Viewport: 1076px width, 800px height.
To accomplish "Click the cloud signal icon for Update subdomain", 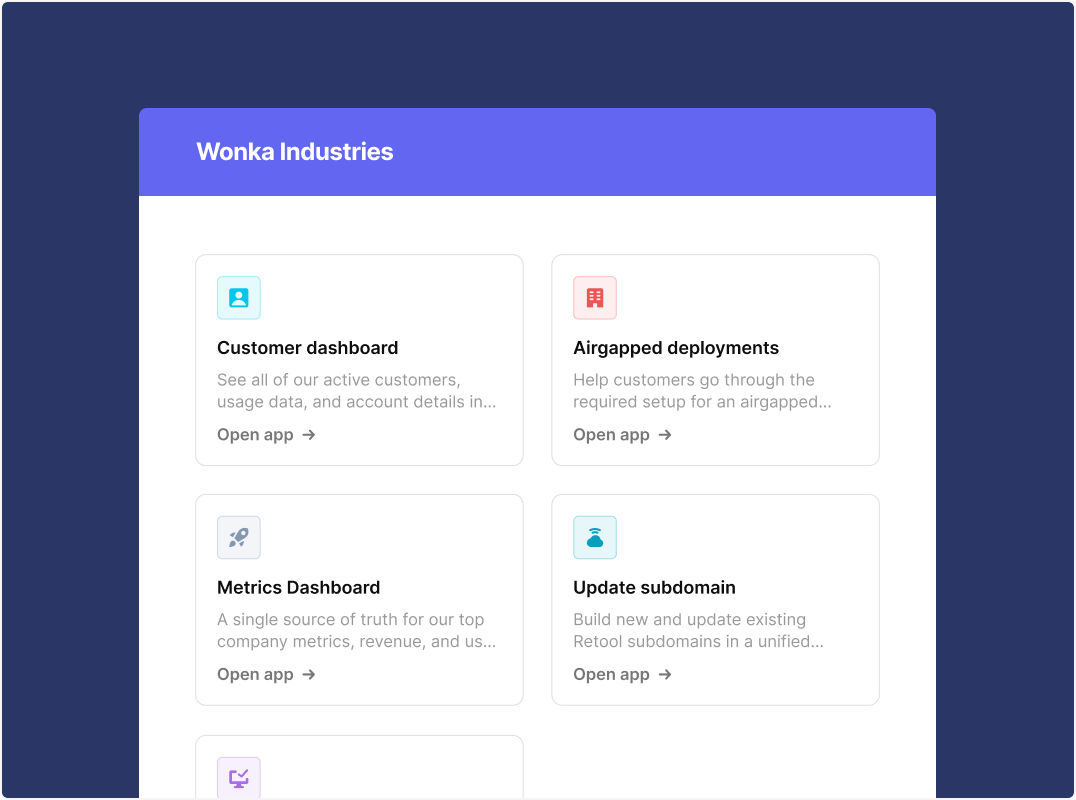I will click(x=595, y=537).
